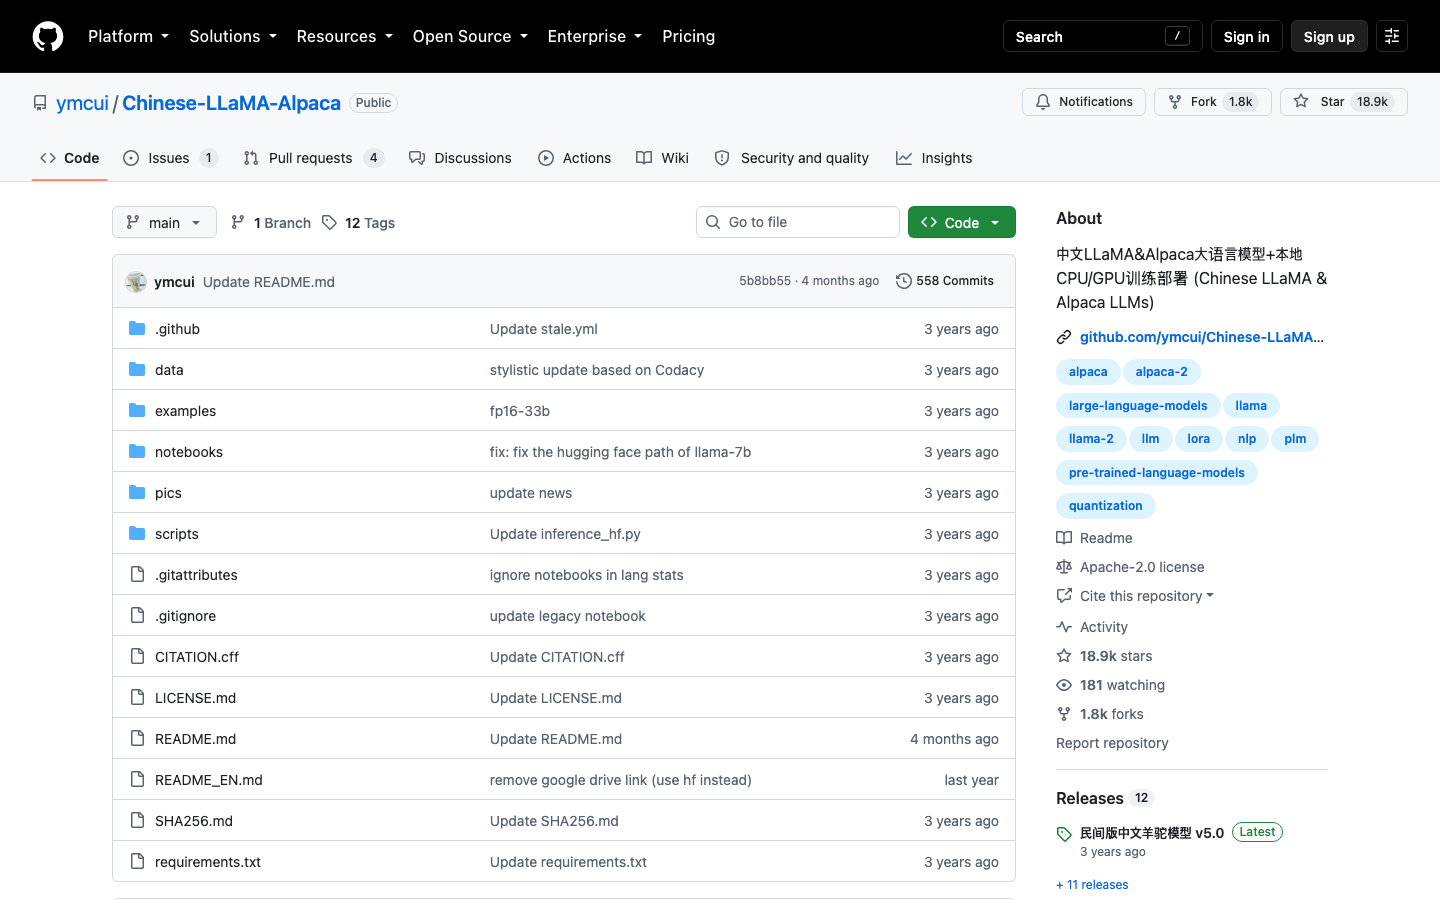Click the tag icon beside release v5.0

1064,834
